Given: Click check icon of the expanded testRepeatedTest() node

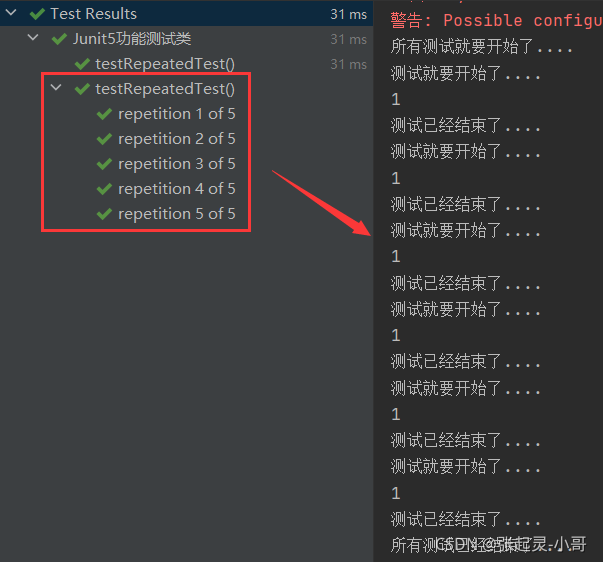Looking at the screenshot, I should [83, 89].
